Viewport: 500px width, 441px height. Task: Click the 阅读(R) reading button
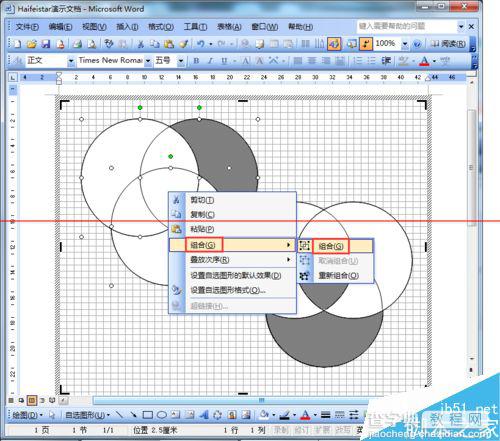coord(448,44)
